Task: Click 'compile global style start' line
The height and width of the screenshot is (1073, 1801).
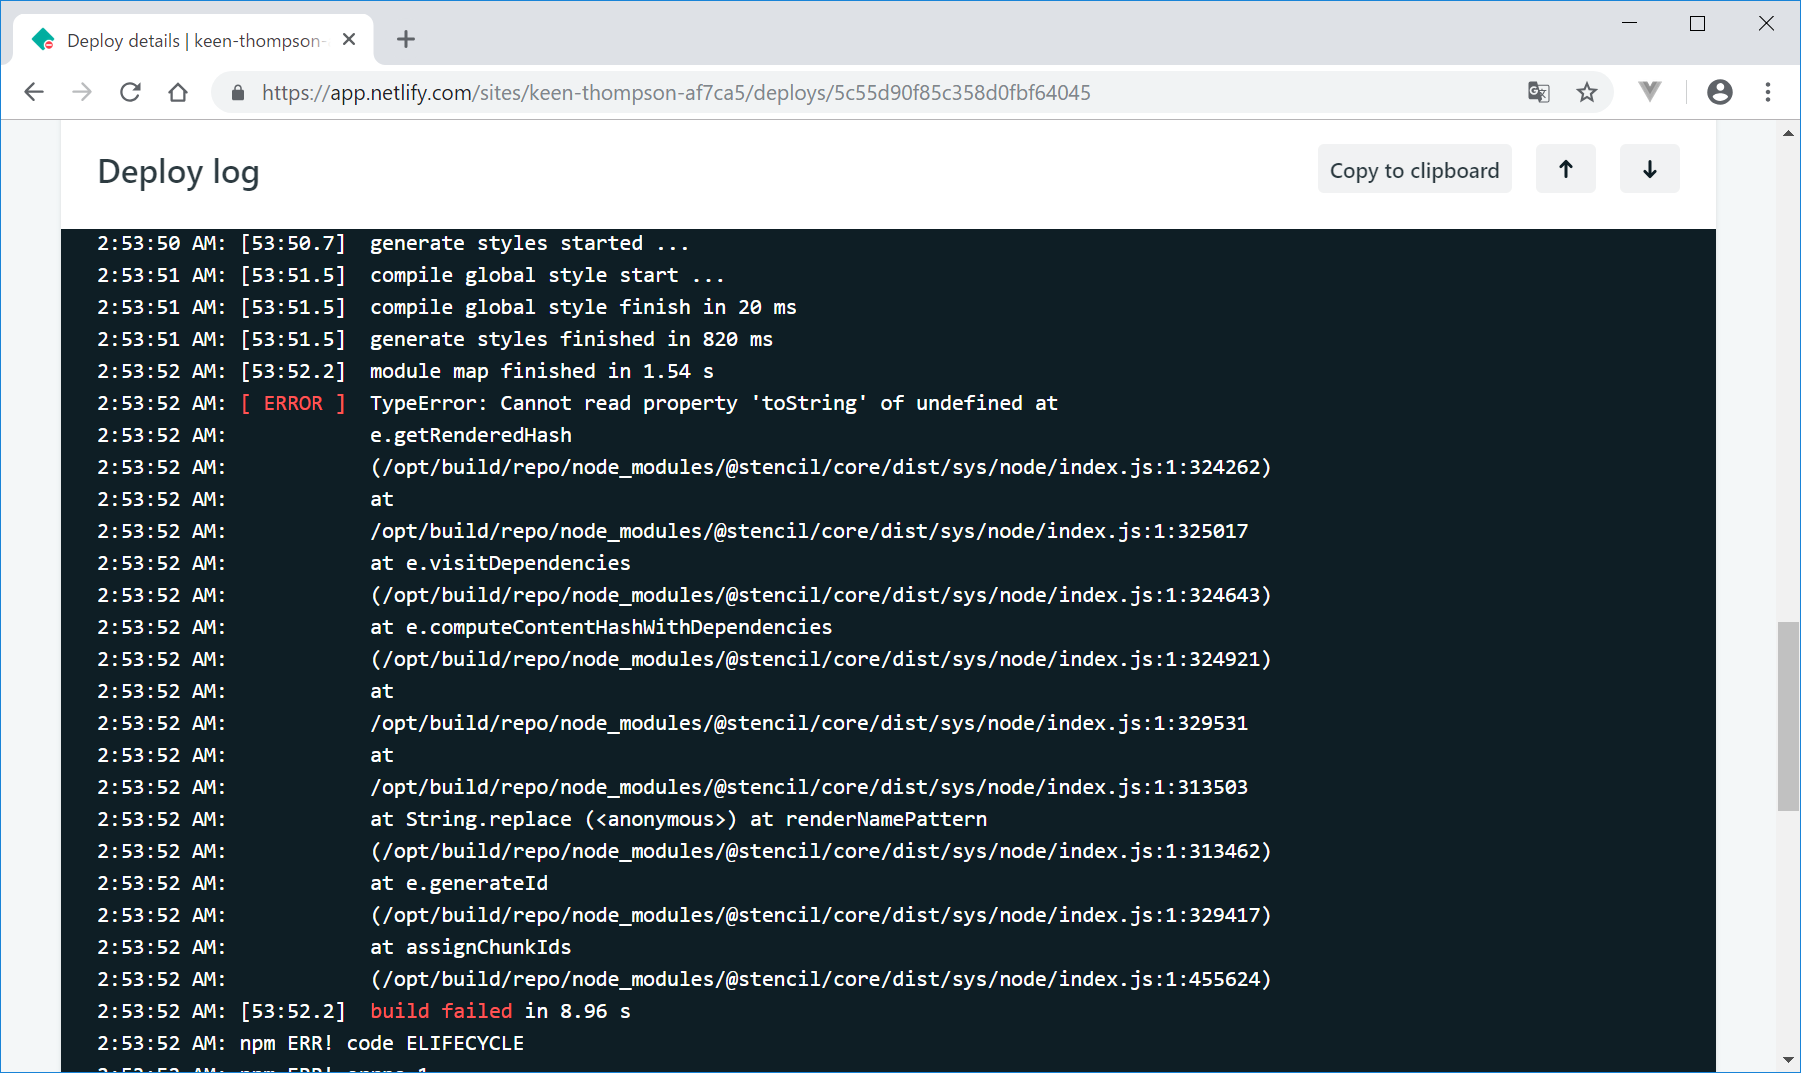Action: (x=547, y=275)
